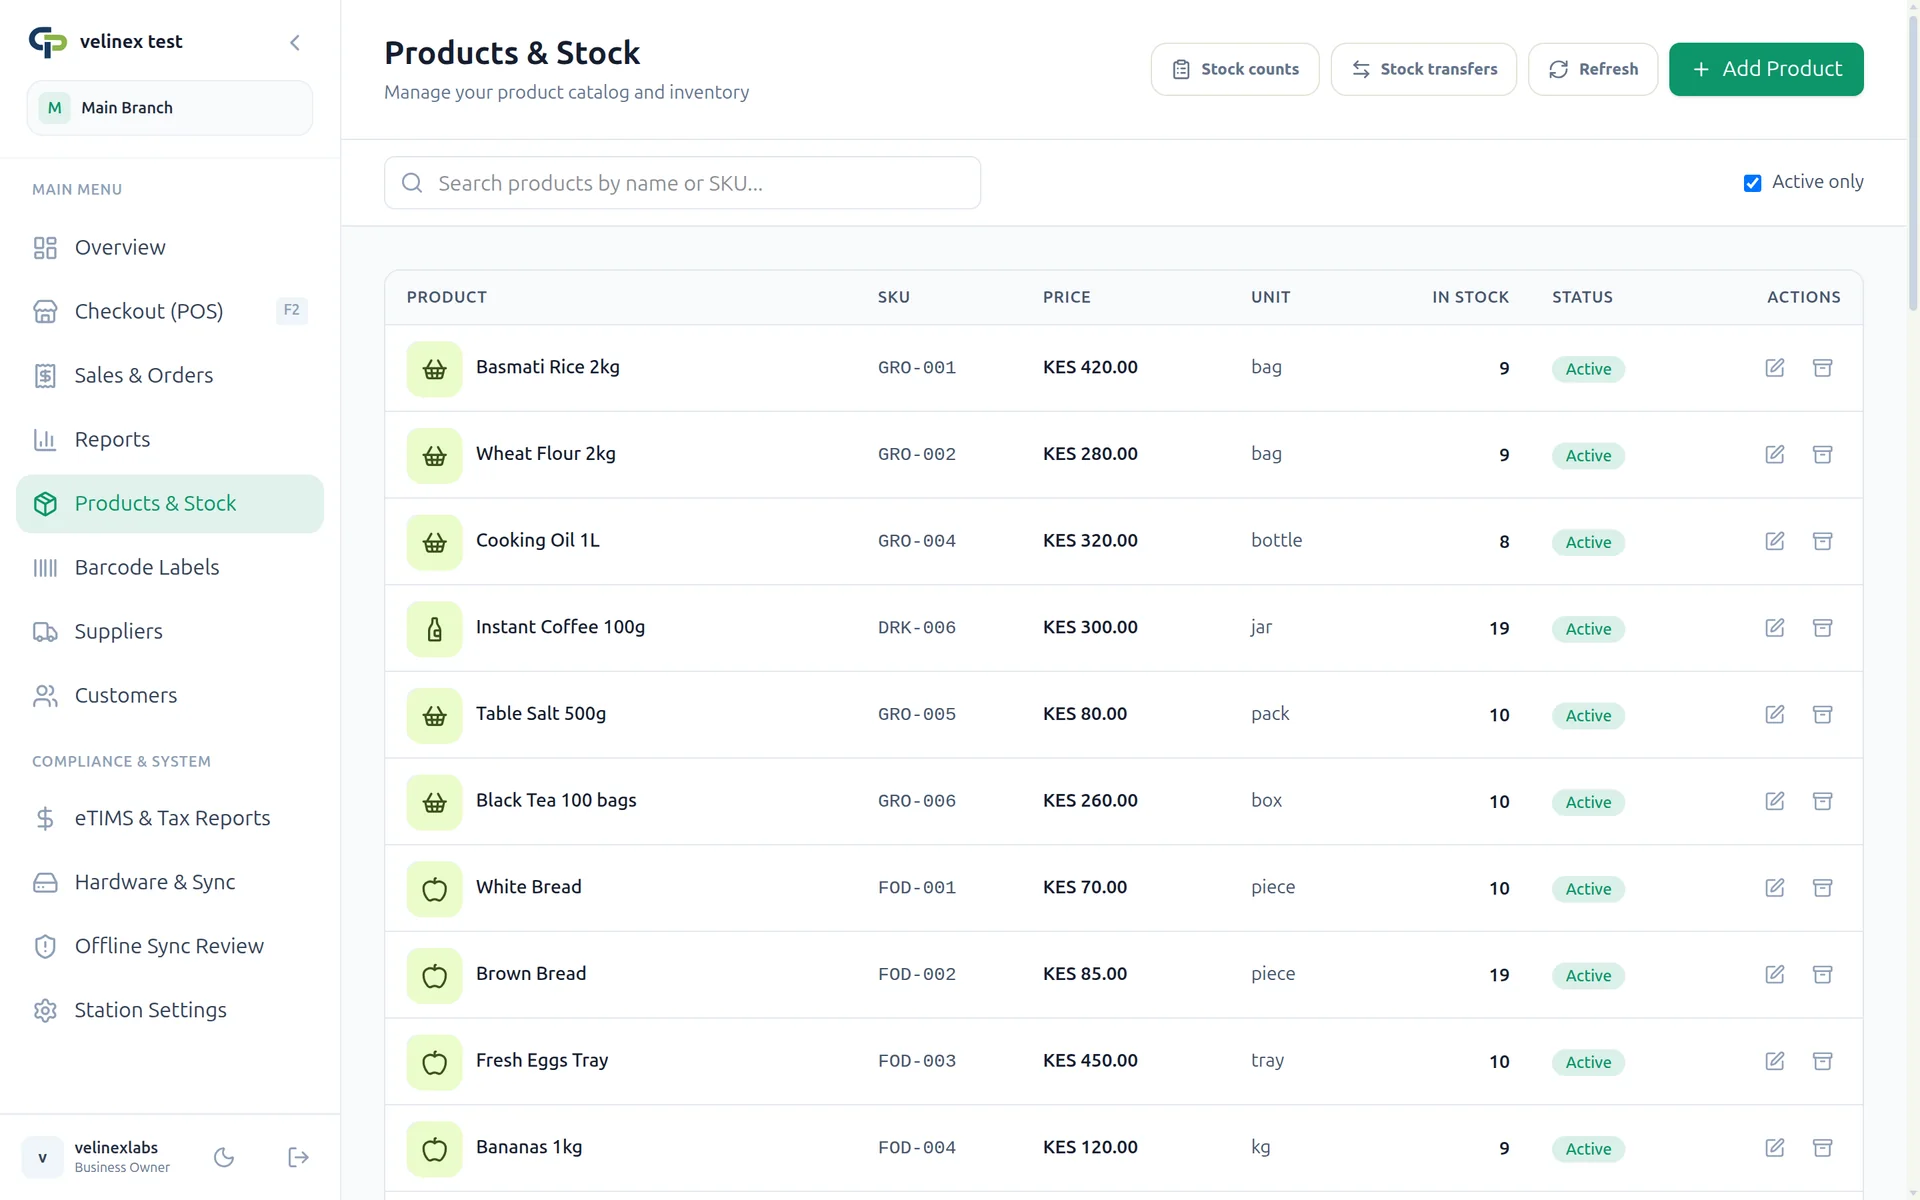Edit the Brown Bread product
Viewport: 1920px width, 1200px height.
point(1775,975)
